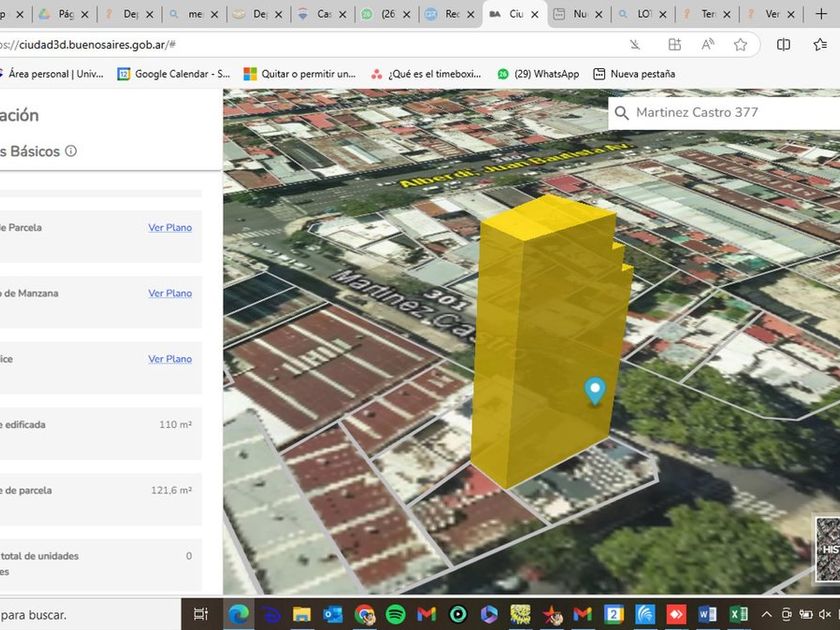
Task: Open Spotify from the taskbar
Action: [x=395, y=614]
